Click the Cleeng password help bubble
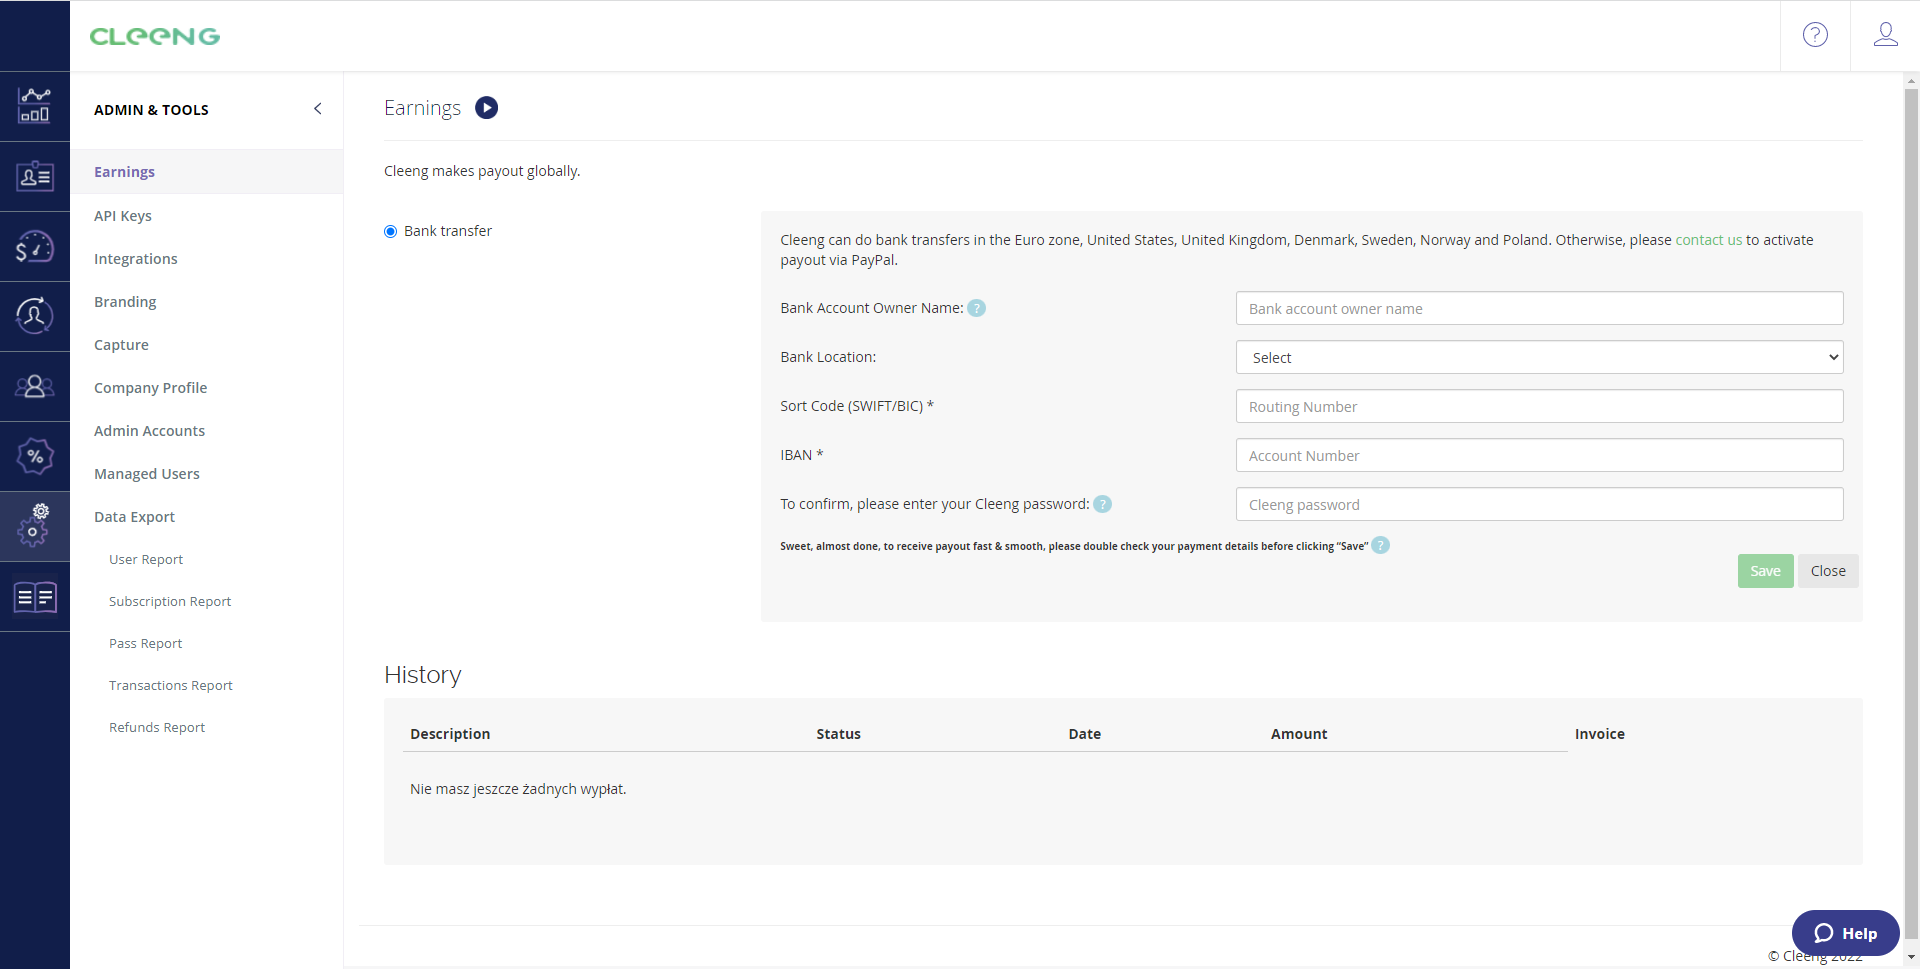Screen dimensions: 1920x969 pos(1102,504)
